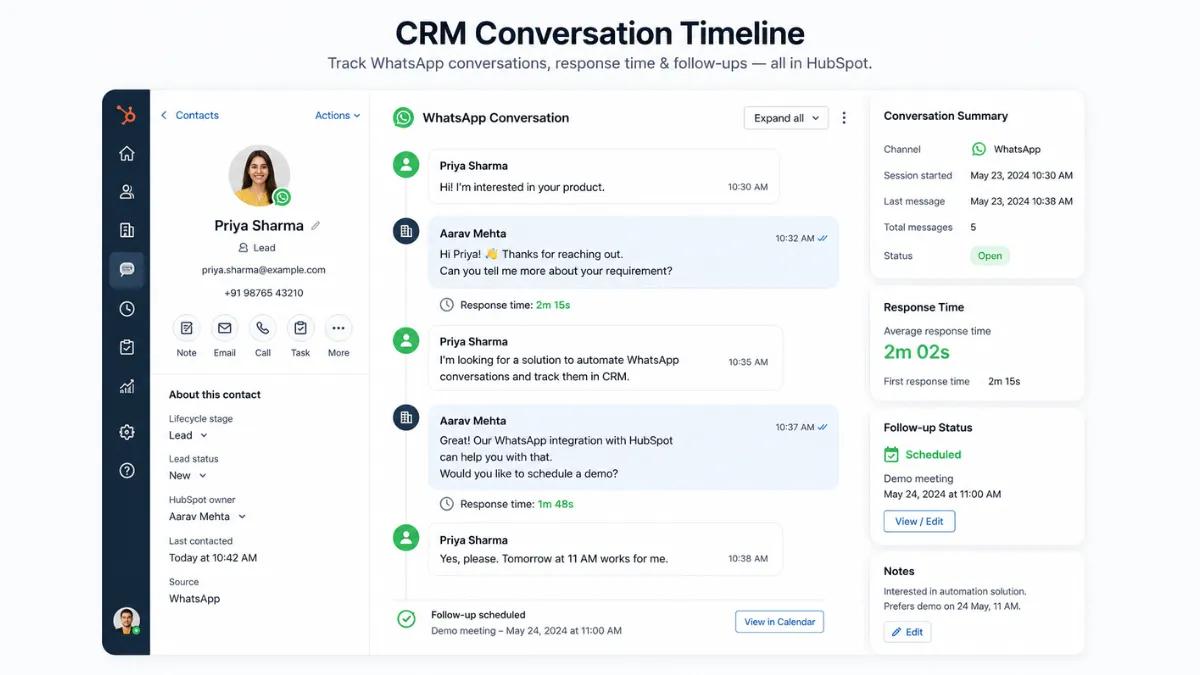This screenshot has height=675, width=1200.
Task: Open the HubSpot sprocket logo
Action: [126, 115]
